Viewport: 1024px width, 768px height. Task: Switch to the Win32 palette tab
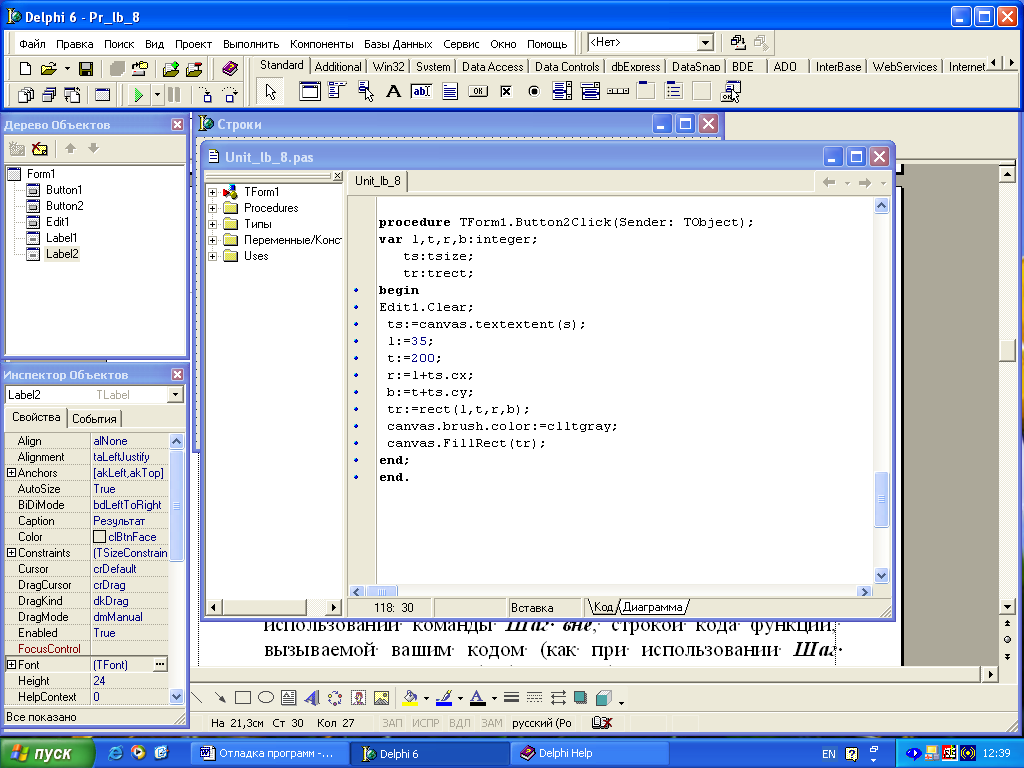click(x=389, y=67)
